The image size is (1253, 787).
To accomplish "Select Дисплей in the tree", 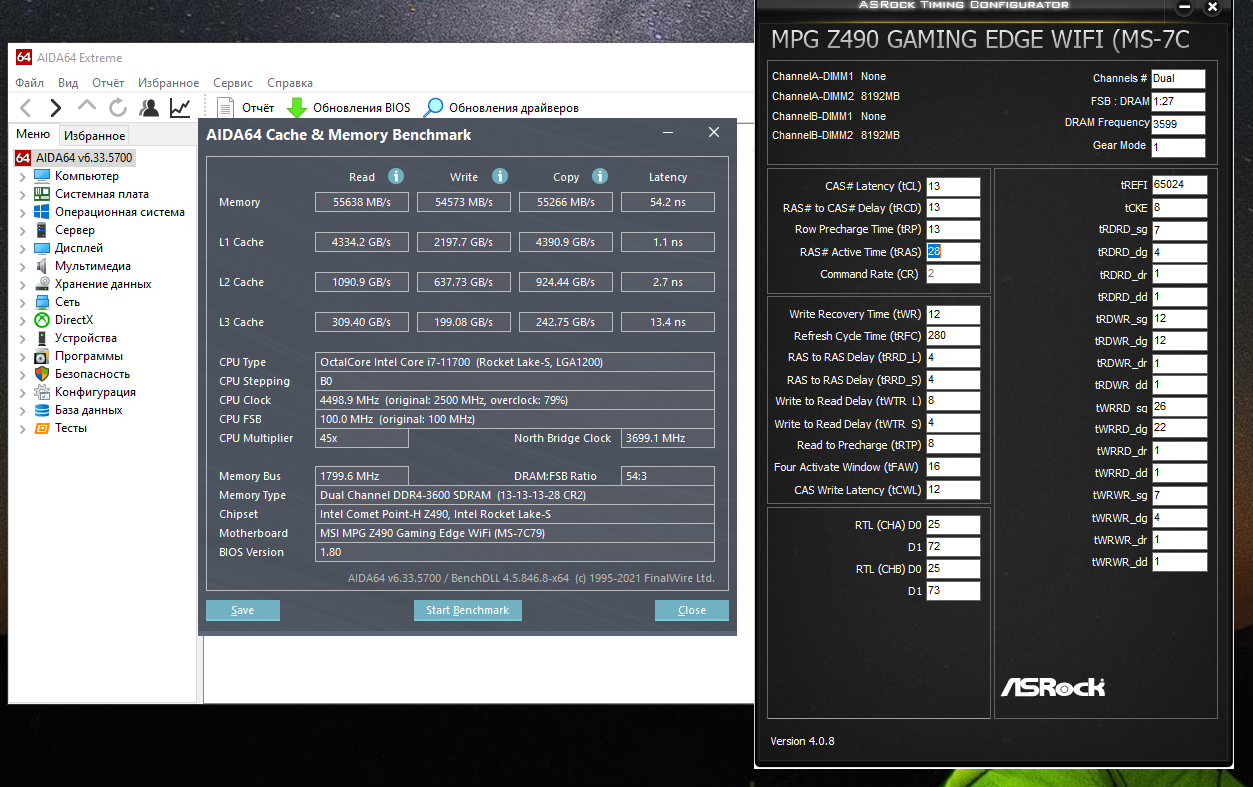I will [79, 248].
